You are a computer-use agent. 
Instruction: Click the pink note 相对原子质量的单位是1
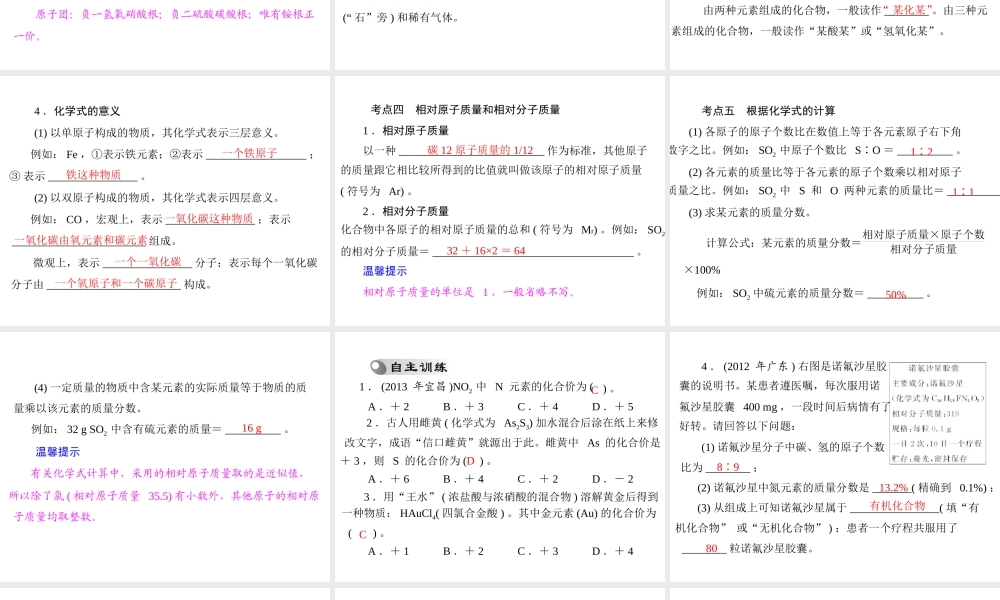point(469,292)
